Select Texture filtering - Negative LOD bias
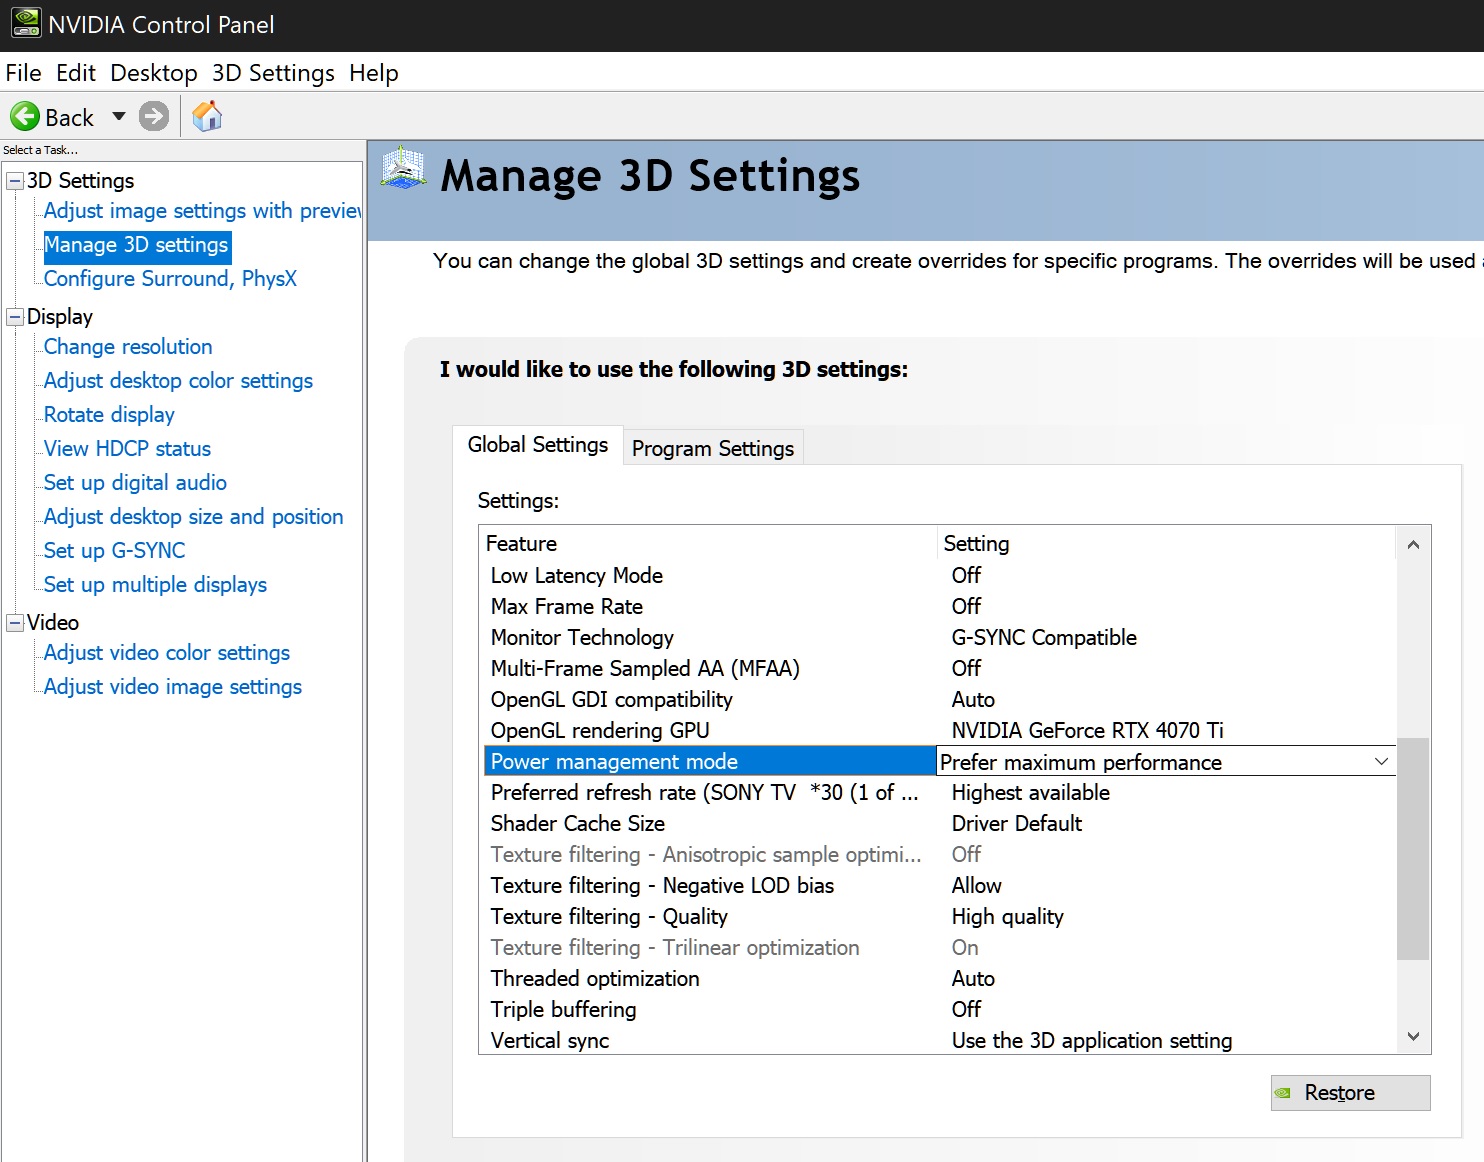 click(x=939, y=885)
